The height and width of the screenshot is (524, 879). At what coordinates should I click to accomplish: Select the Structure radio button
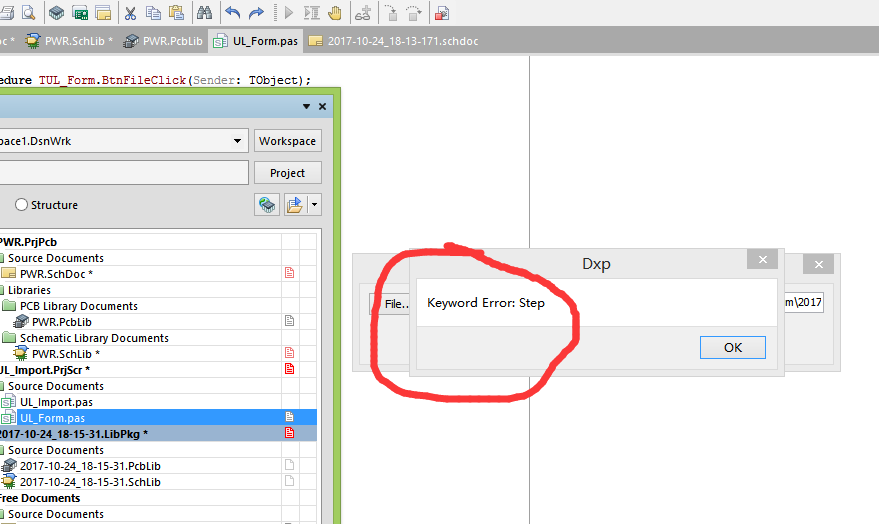tap(21, 205)
